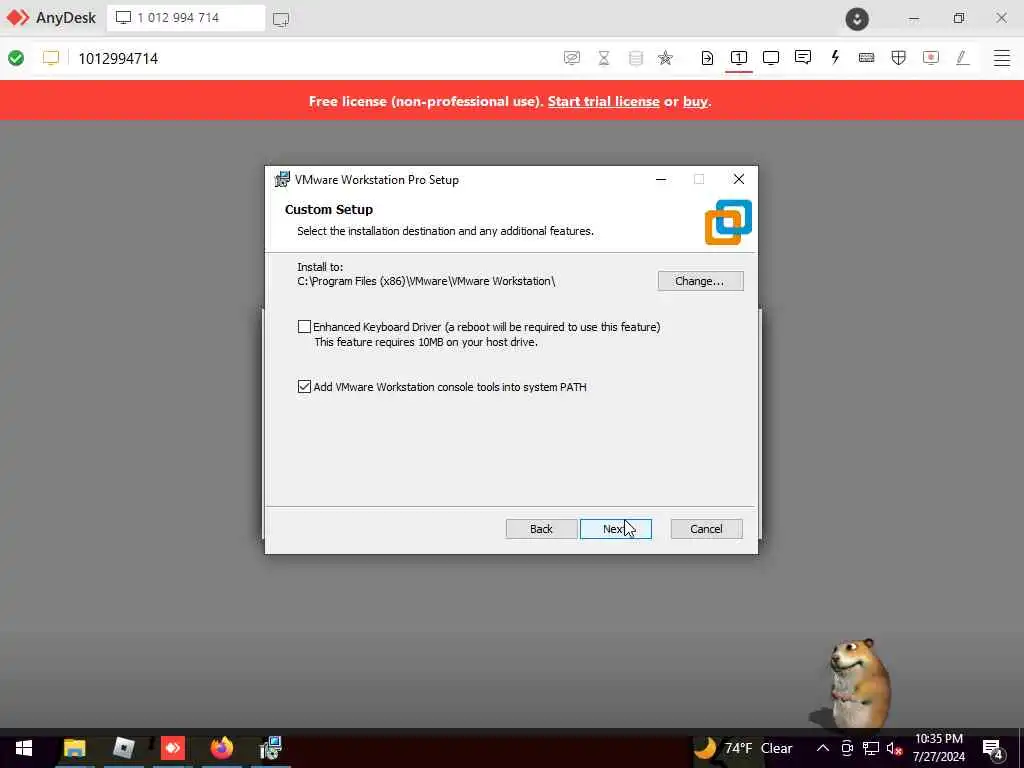Open Firefox from the remote taskbar

(x=222, y=748)
